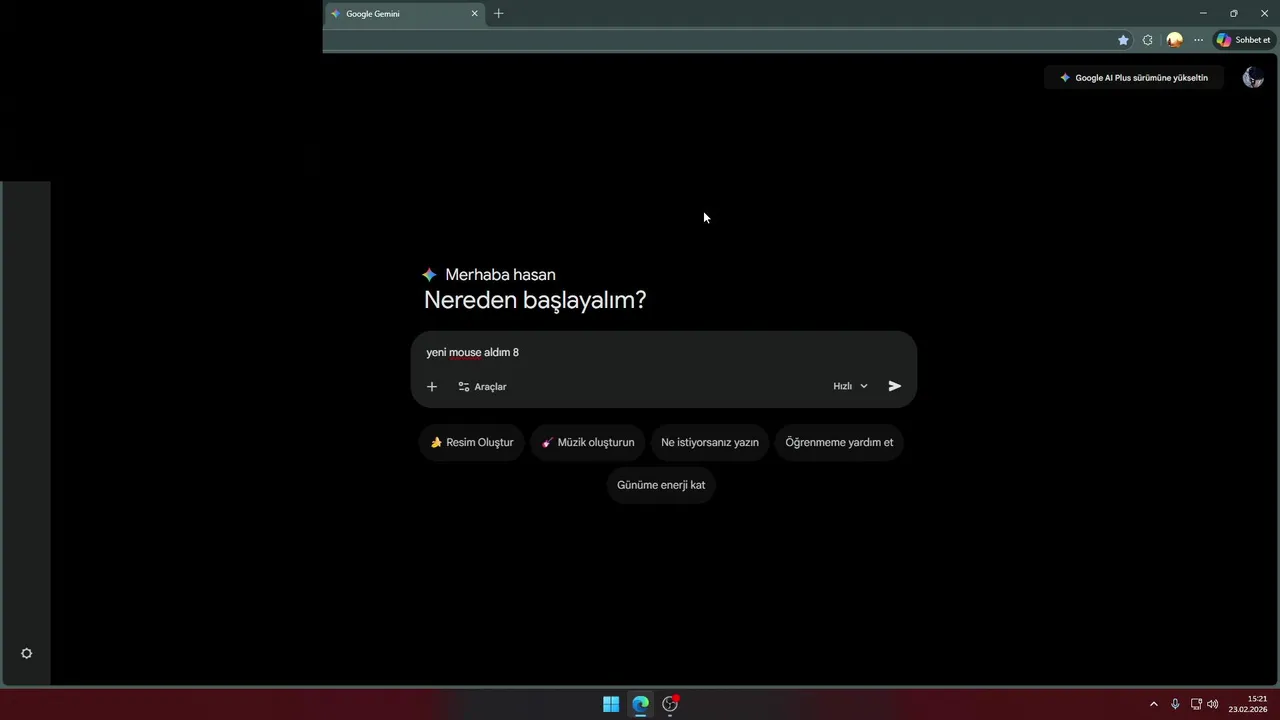Choose the Ne istiyorsanız yazın chip

(x=710, y=442)
